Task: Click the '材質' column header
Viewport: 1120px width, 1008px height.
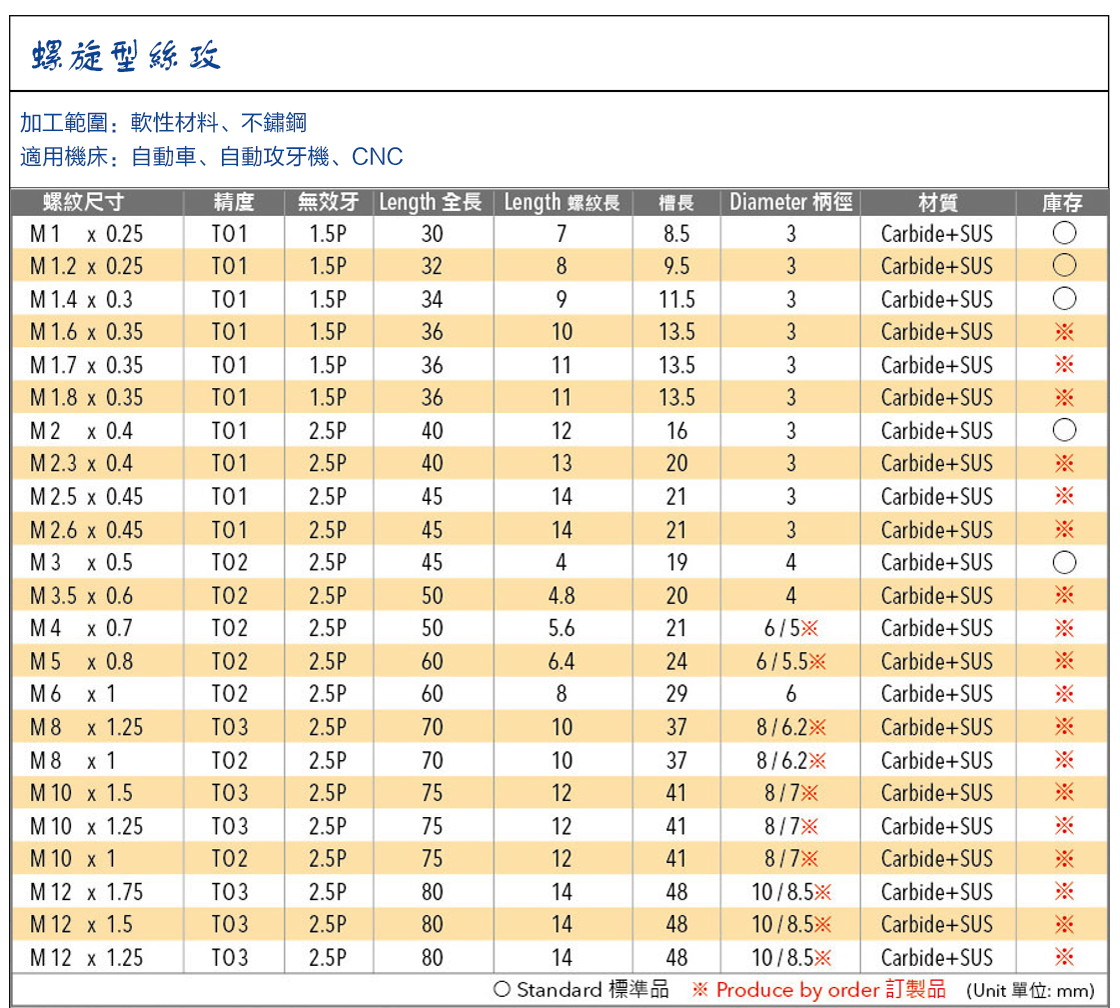Action: [938, 203]
